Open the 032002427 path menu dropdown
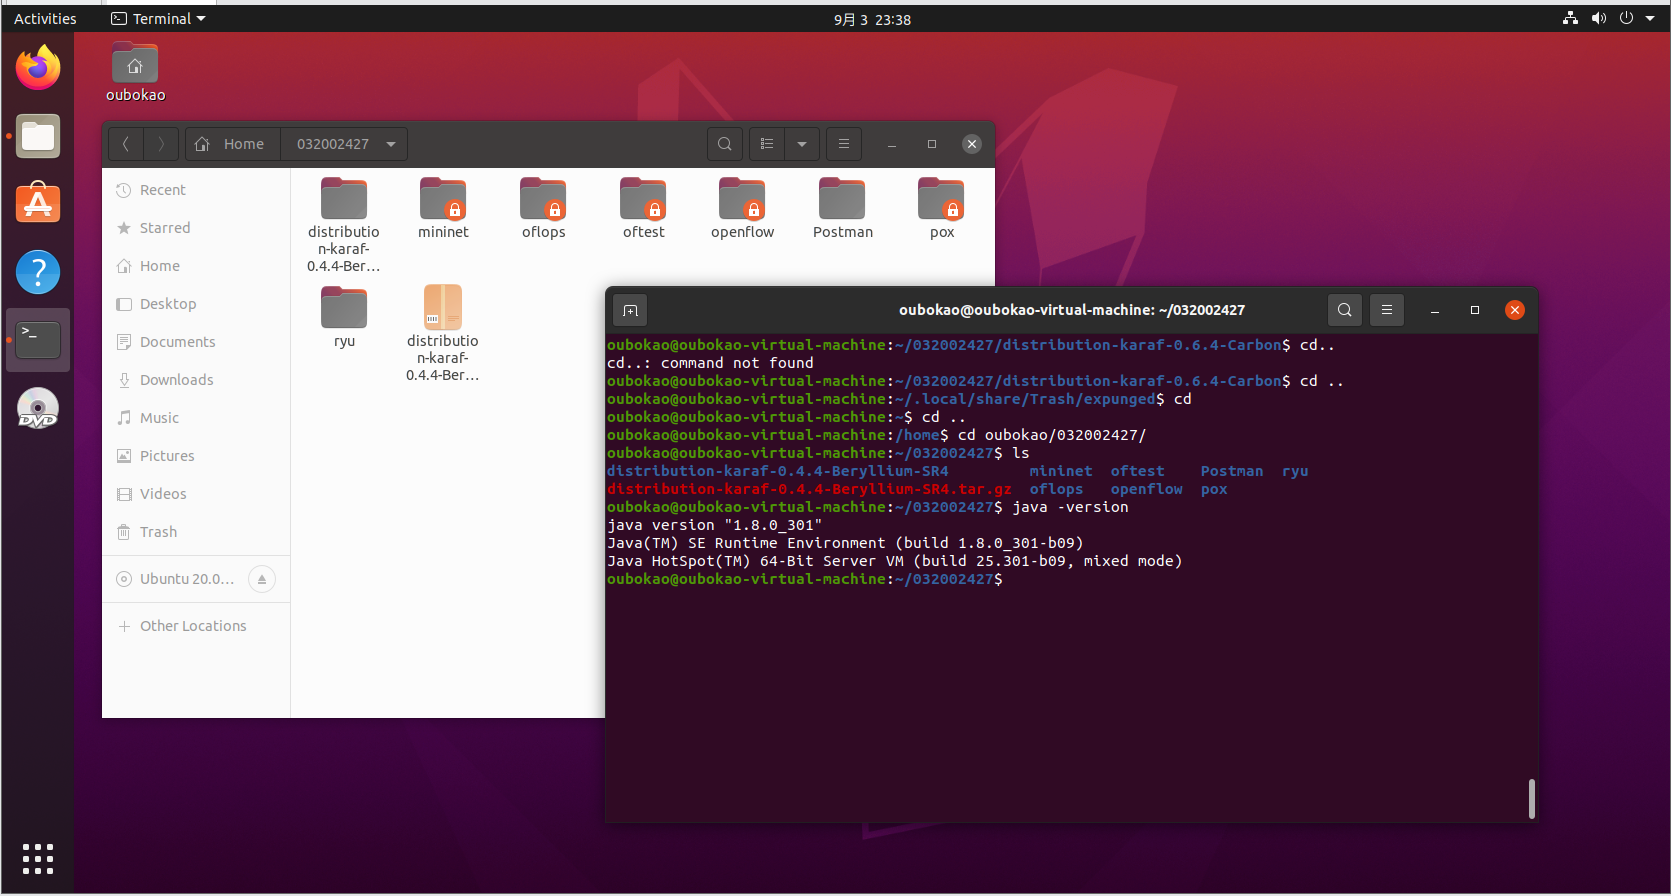1671x896 pixels. pyautogui.click(x=391, y=144)
